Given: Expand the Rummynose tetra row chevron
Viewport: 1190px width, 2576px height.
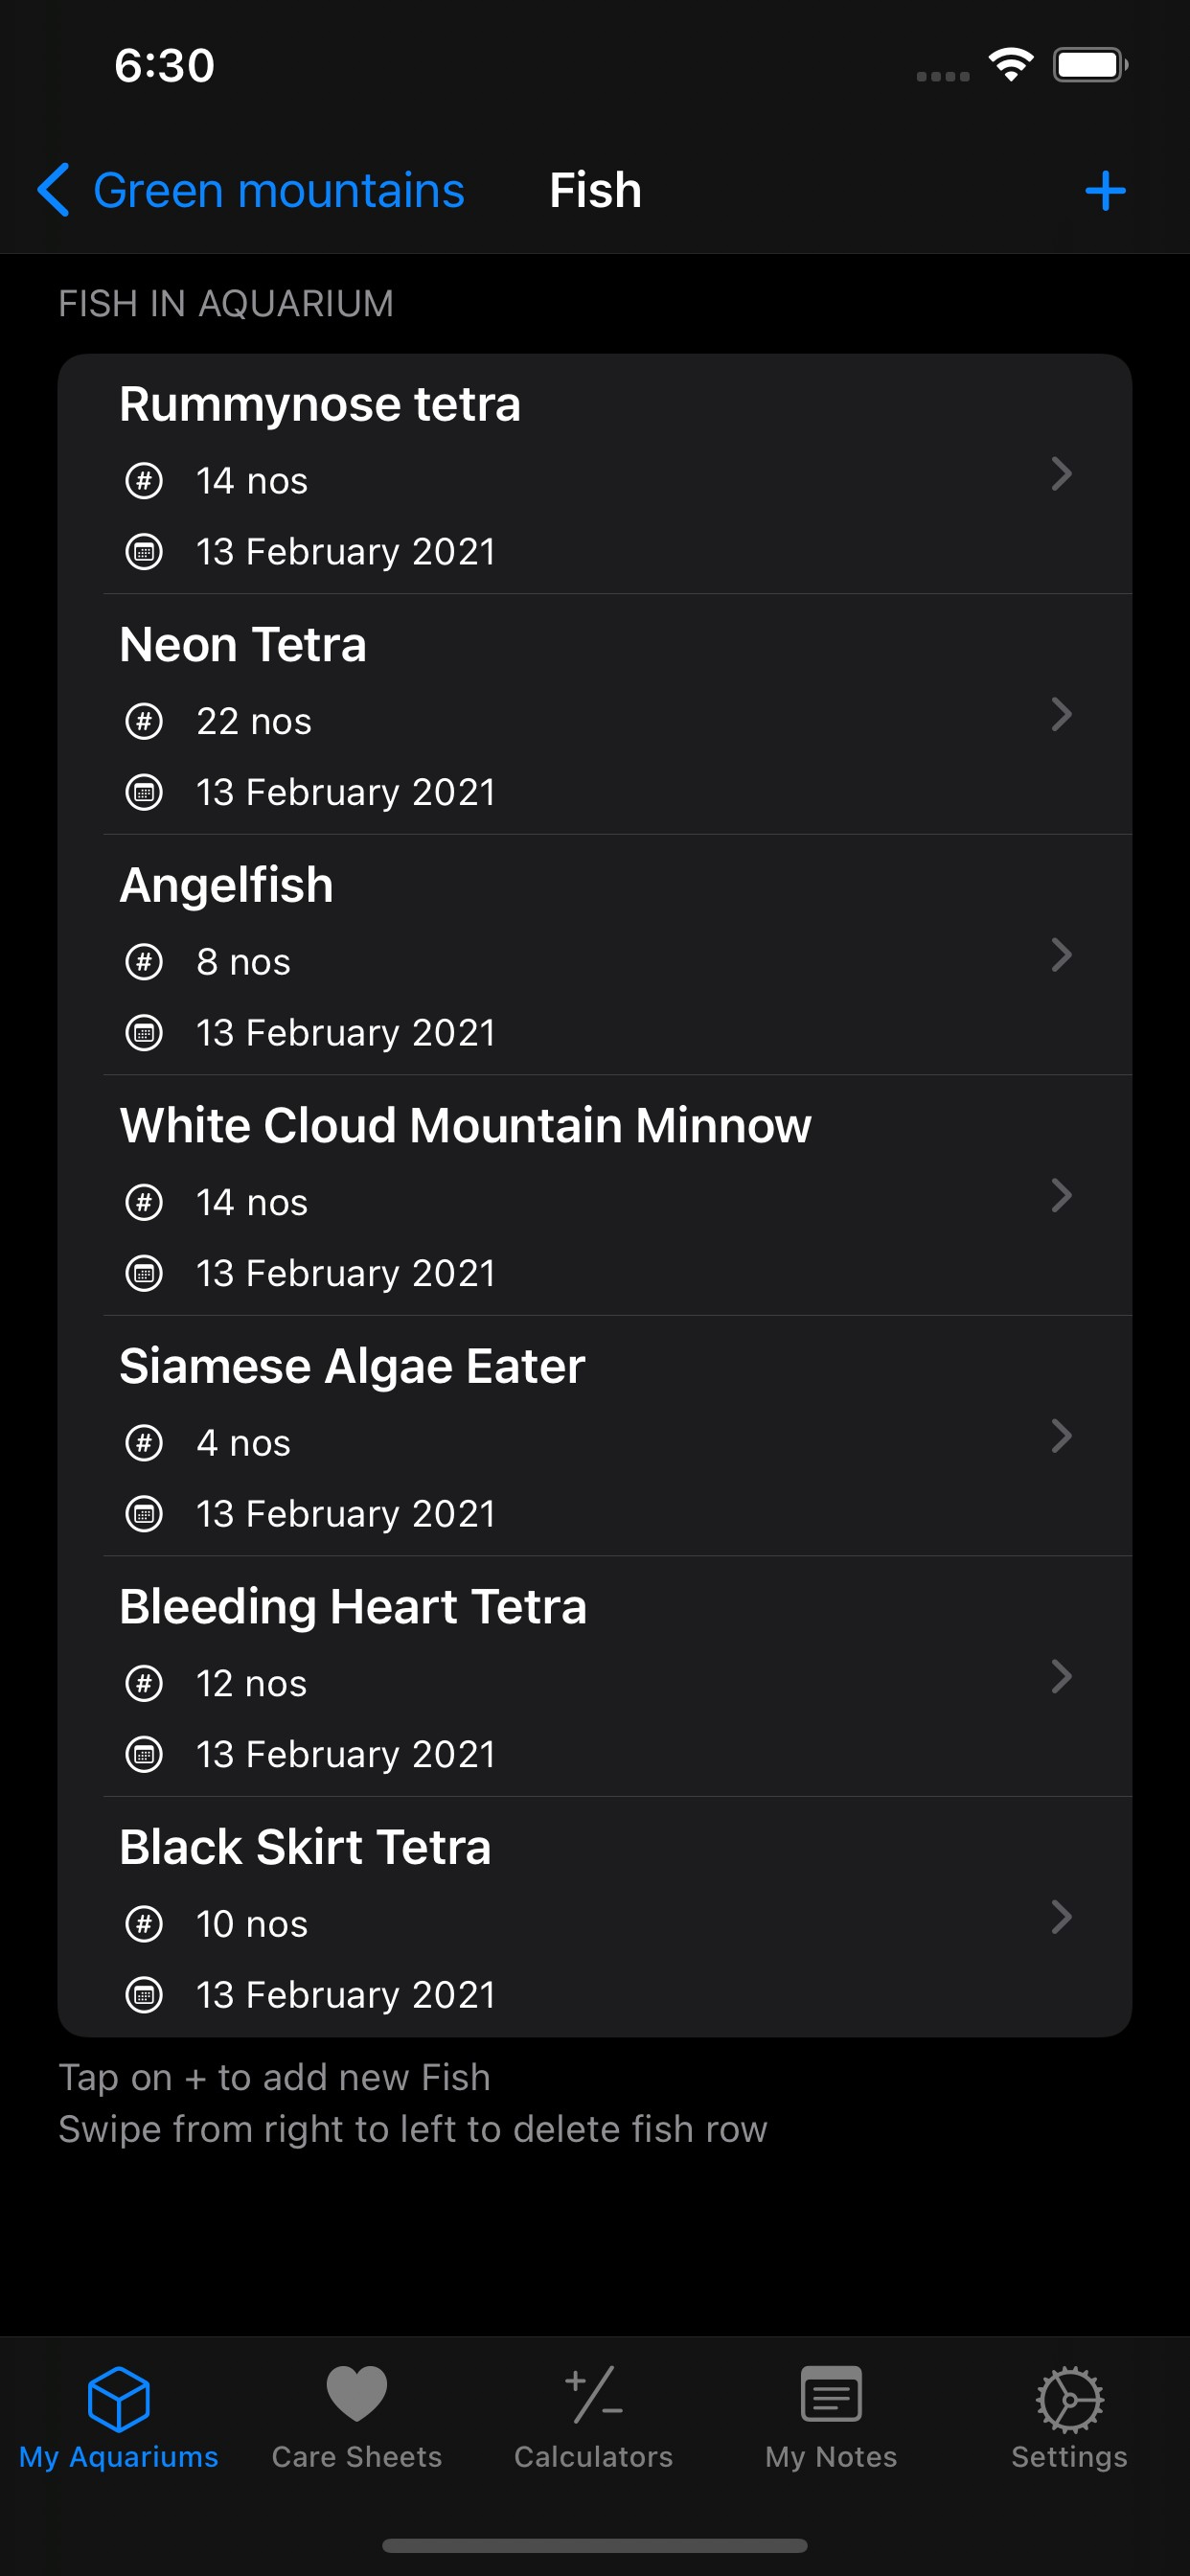Looking at the screenshot, I should coord(1061,474).
